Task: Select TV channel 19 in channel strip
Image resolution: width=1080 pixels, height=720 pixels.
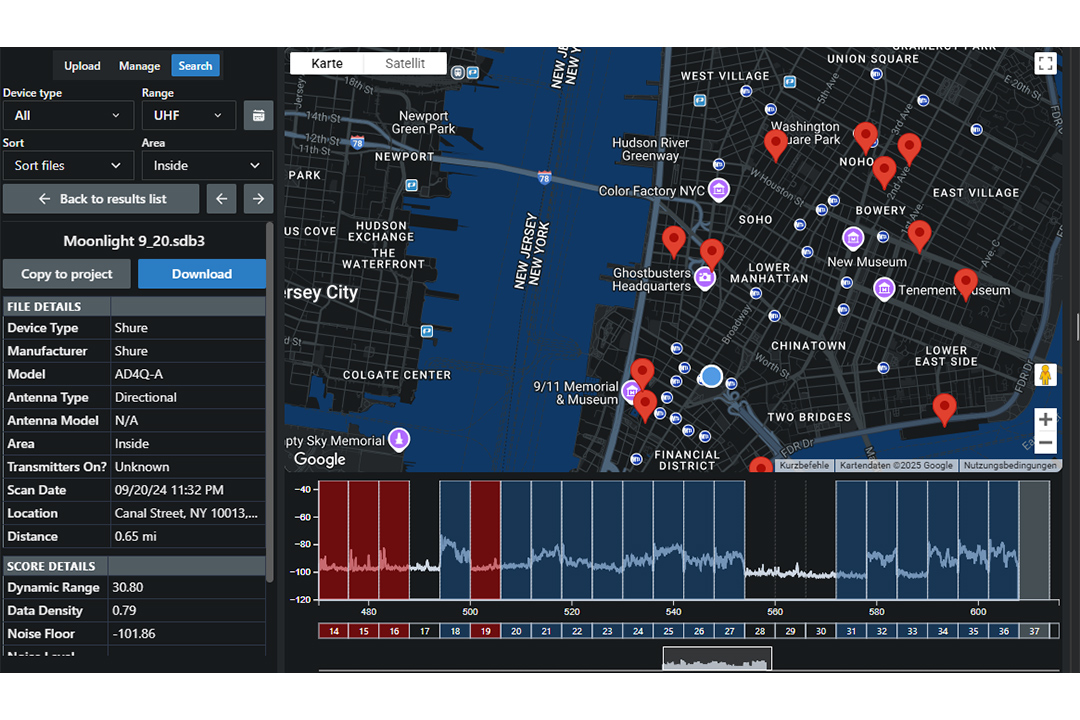Action: (x=486, y=631)
